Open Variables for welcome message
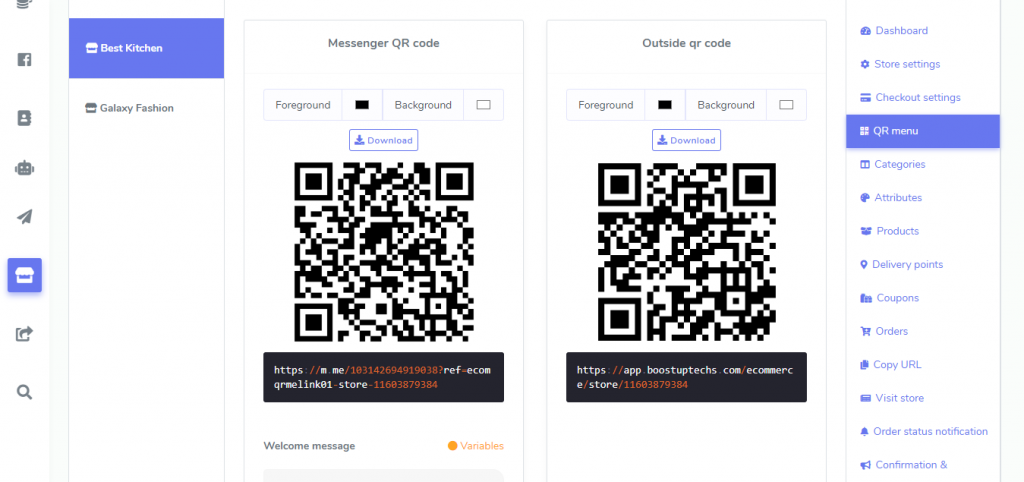 click(476, 446)
